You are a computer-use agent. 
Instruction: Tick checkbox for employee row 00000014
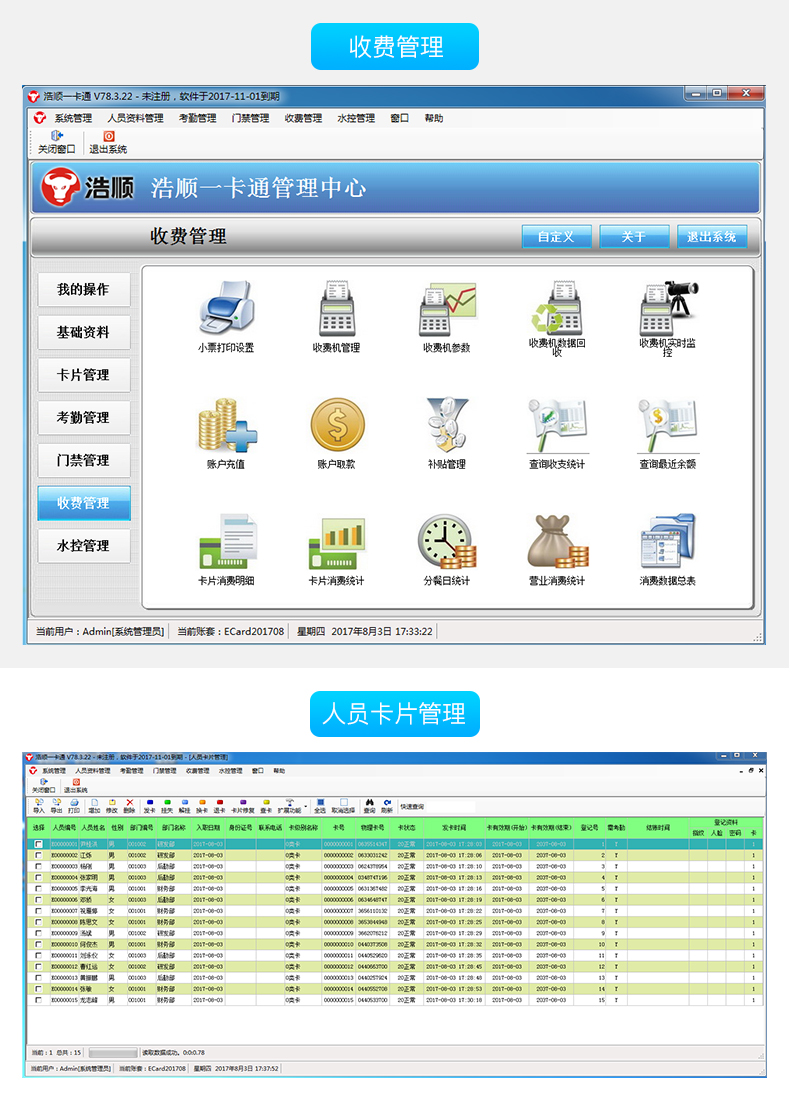39,989
